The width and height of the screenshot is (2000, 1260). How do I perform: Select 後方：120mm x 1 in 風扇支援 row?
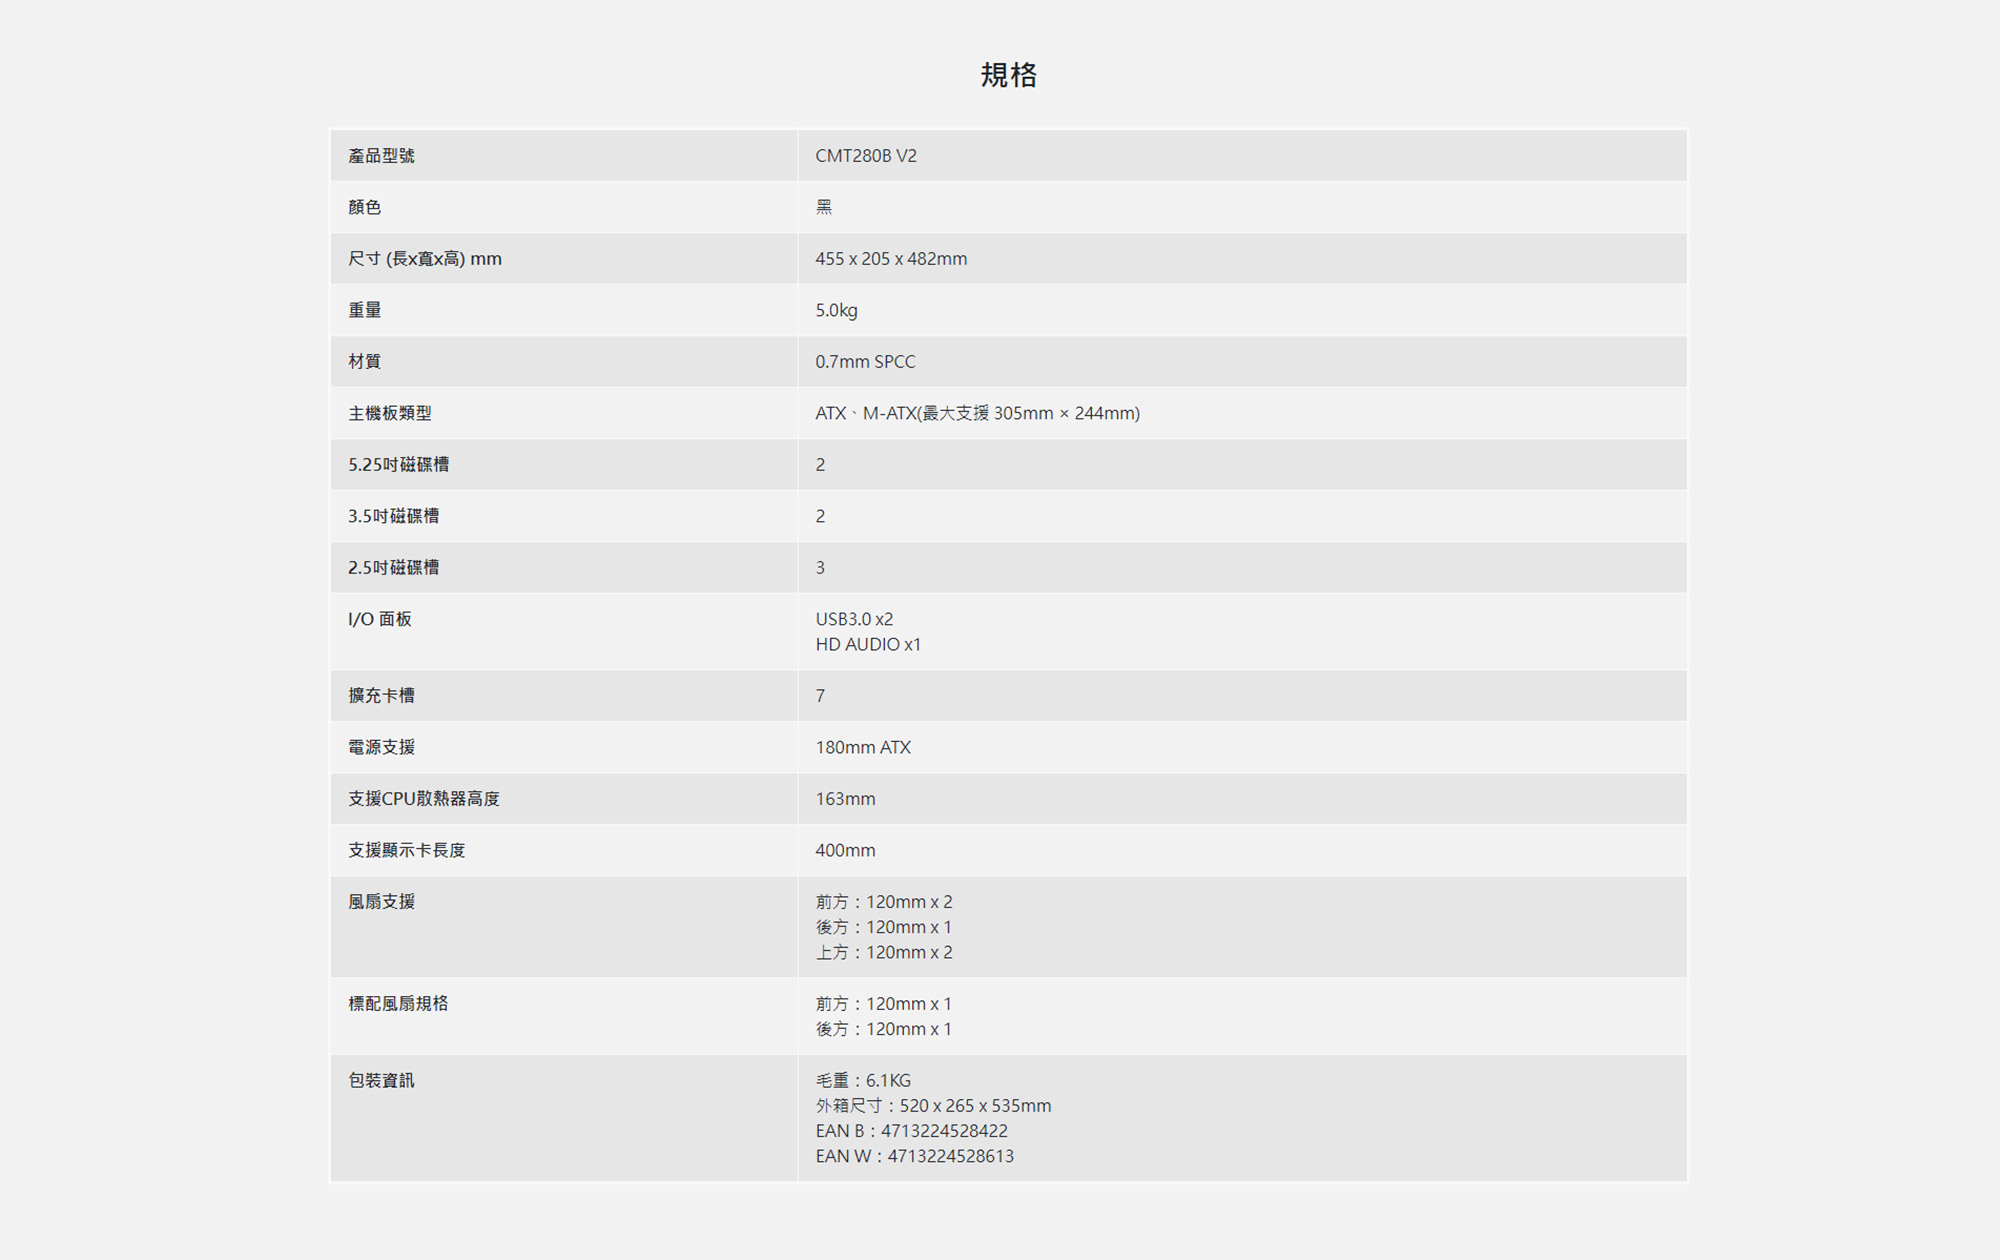(x=884, y=927)
